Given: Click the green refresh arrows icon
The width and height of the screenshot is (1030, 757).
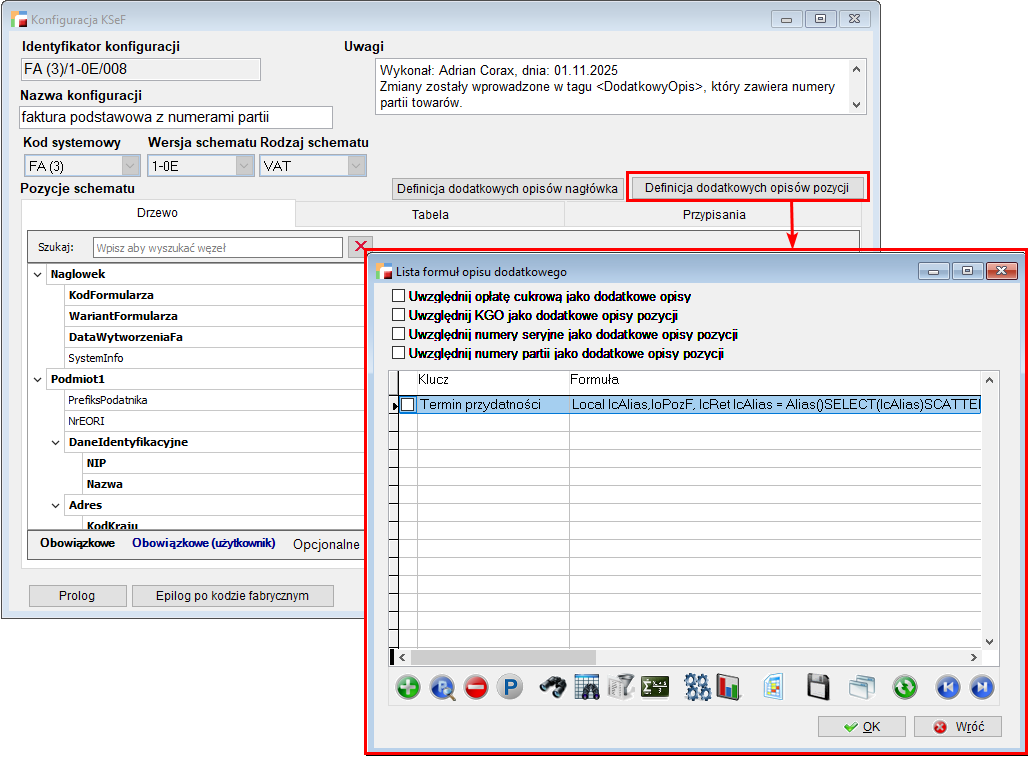Looking at the screenshot, I should (906, 687).
